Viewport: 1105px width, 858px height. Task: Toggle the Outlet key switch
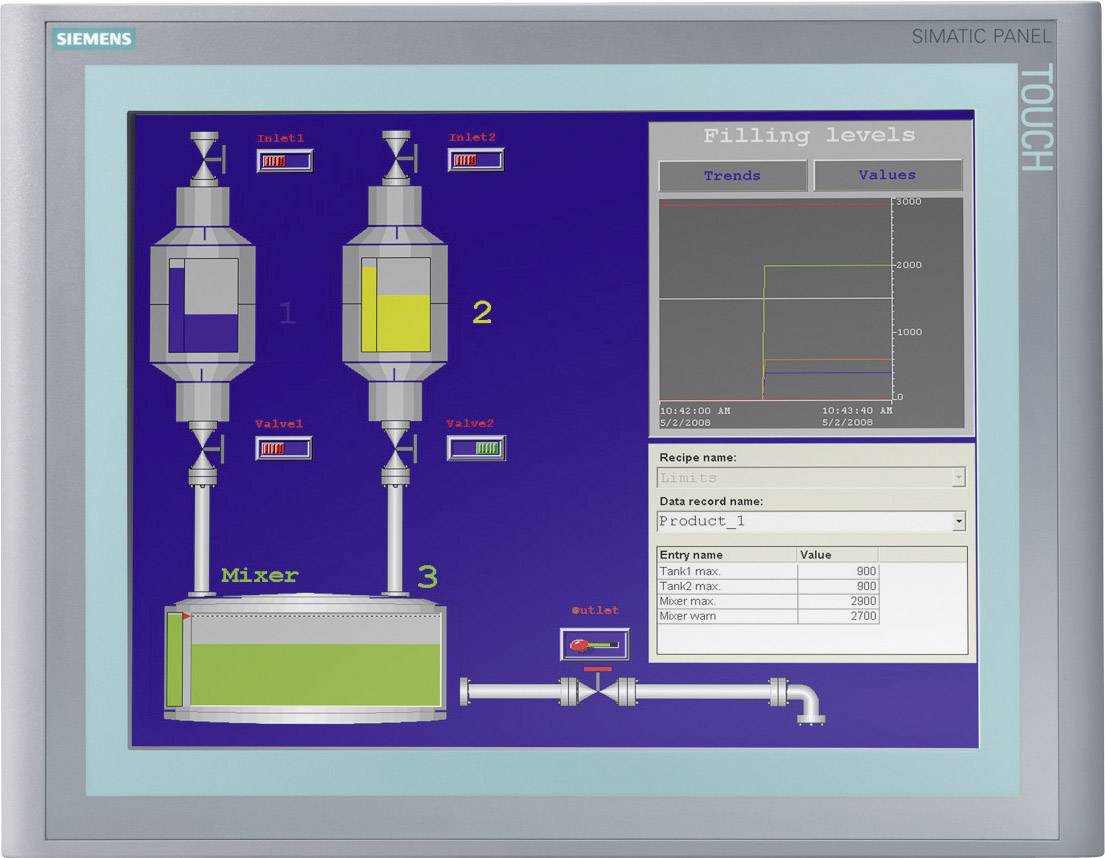[x=593, y=644]
